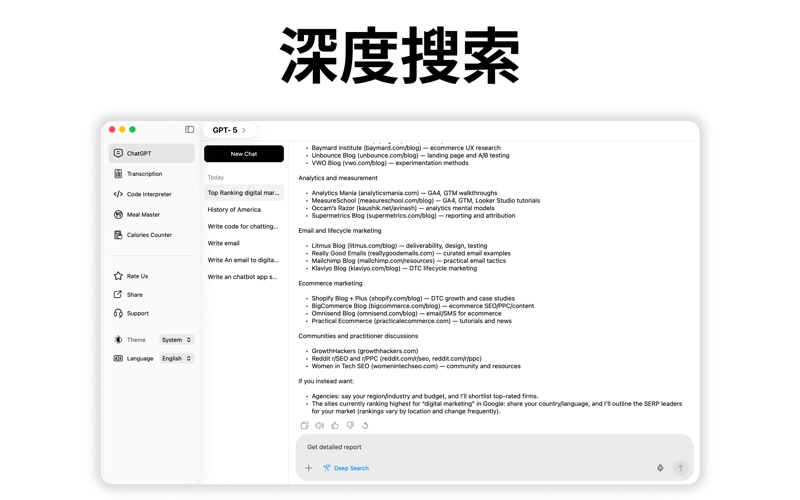Screen dimensions: 800x500
Task: Click the VWO Blog line
Action: (390, 163)
